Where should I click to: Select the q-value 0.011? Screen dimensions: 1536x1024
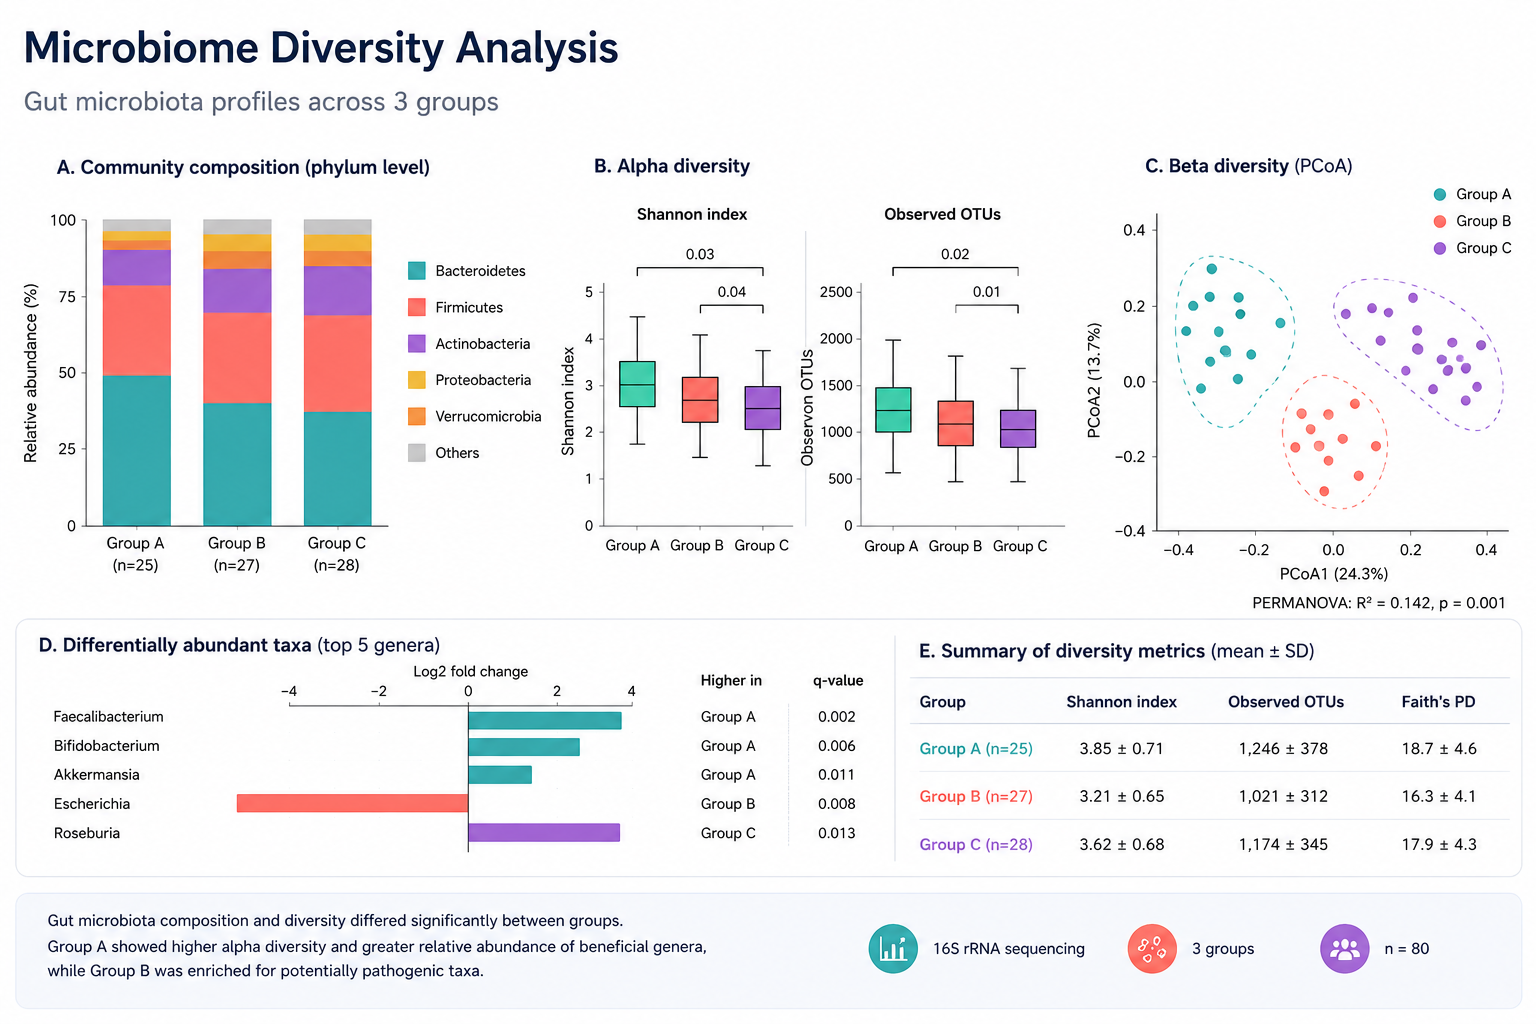click(x=837, y=775)
